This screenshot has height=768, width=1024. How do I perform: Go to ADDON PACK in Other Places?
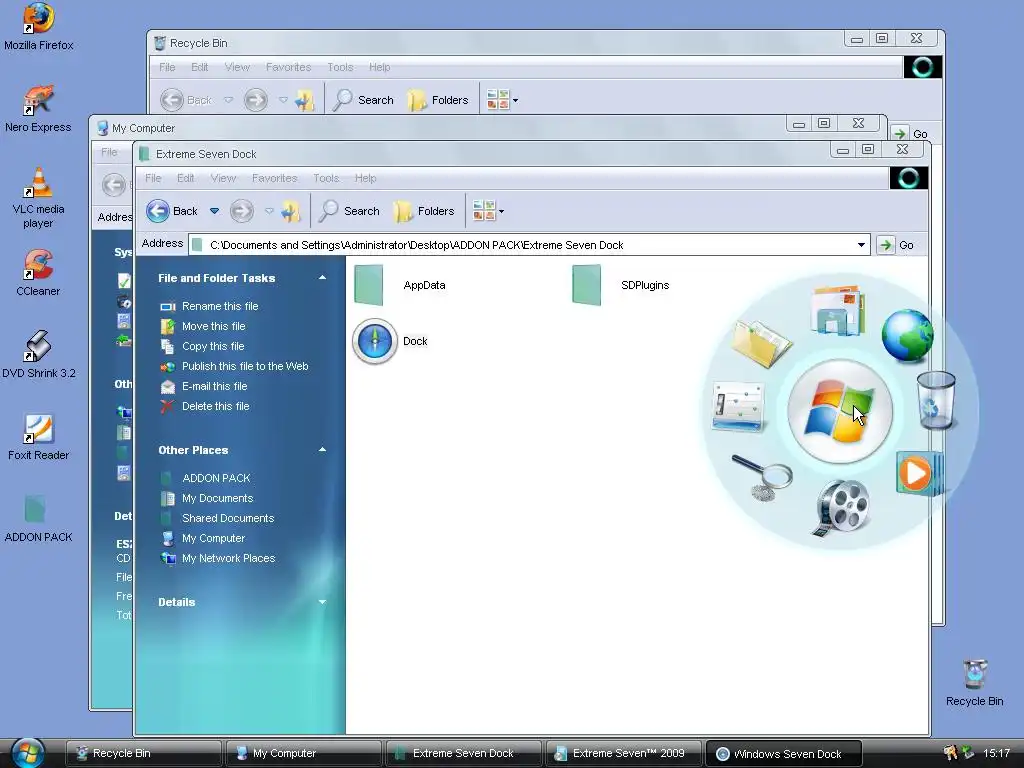tap(205, 478)
